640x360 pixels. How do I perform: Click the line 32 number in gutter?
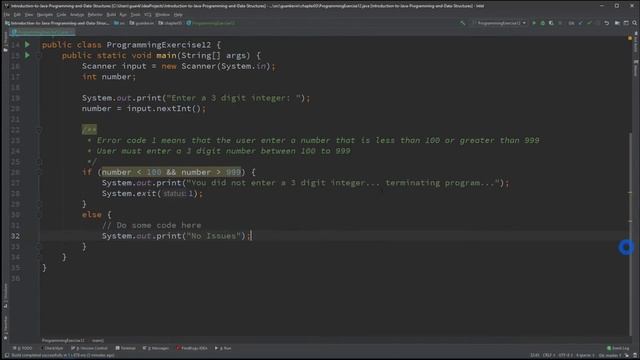point(15,236)
